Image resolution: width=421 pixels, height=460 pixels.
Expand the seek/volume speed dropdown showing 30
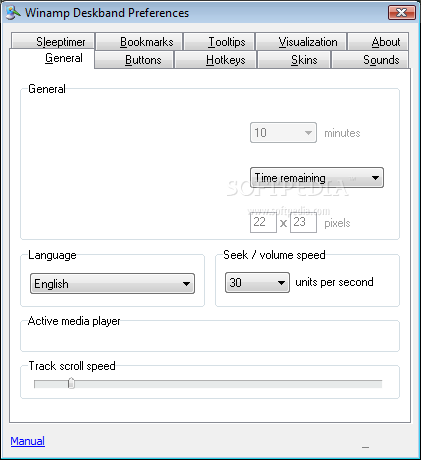tap(257, 283)
